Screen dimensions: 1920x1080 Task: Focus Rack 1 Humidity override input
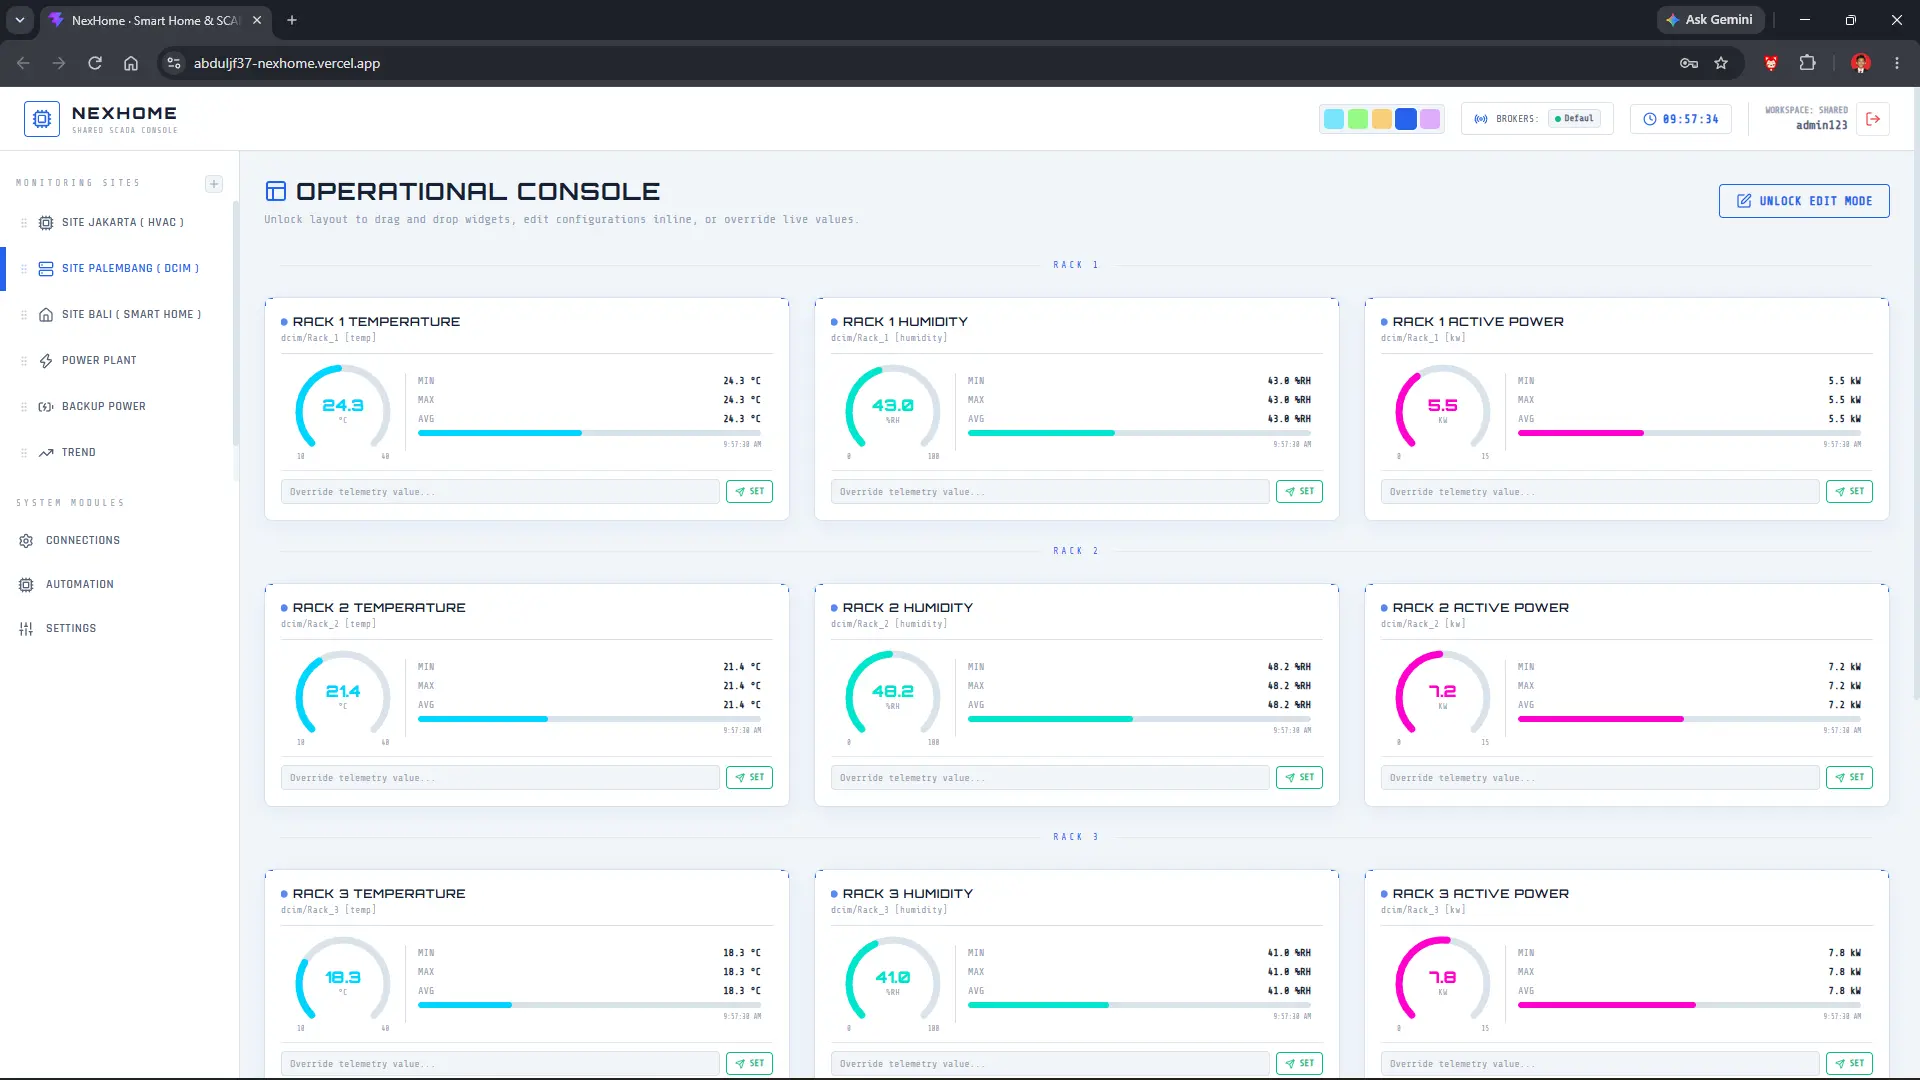click(1050, 492)
